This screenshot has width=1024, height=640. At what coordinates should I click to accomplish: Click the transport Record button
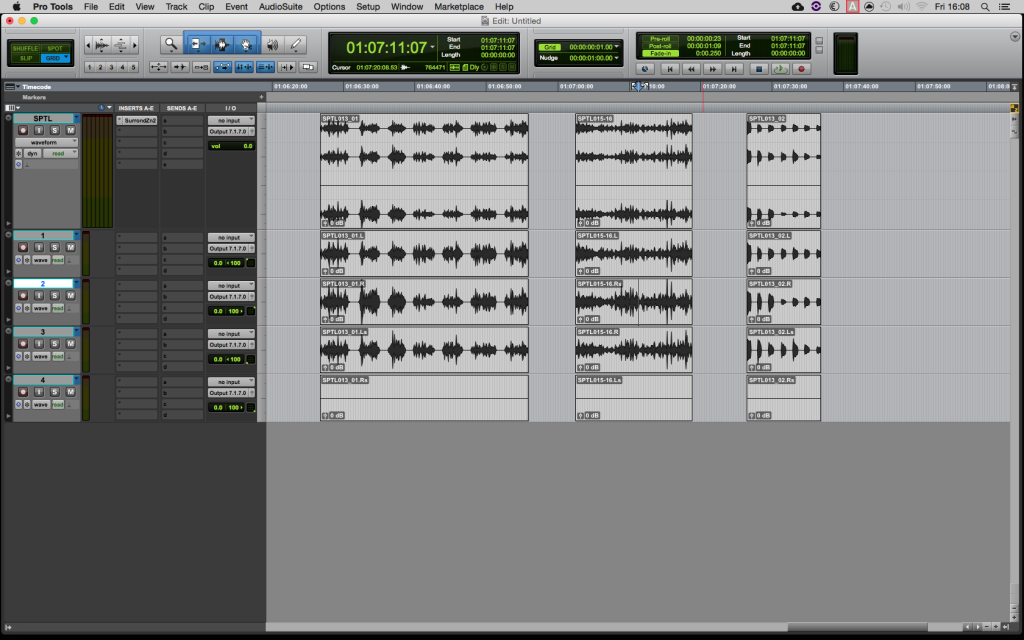[801, 69]
